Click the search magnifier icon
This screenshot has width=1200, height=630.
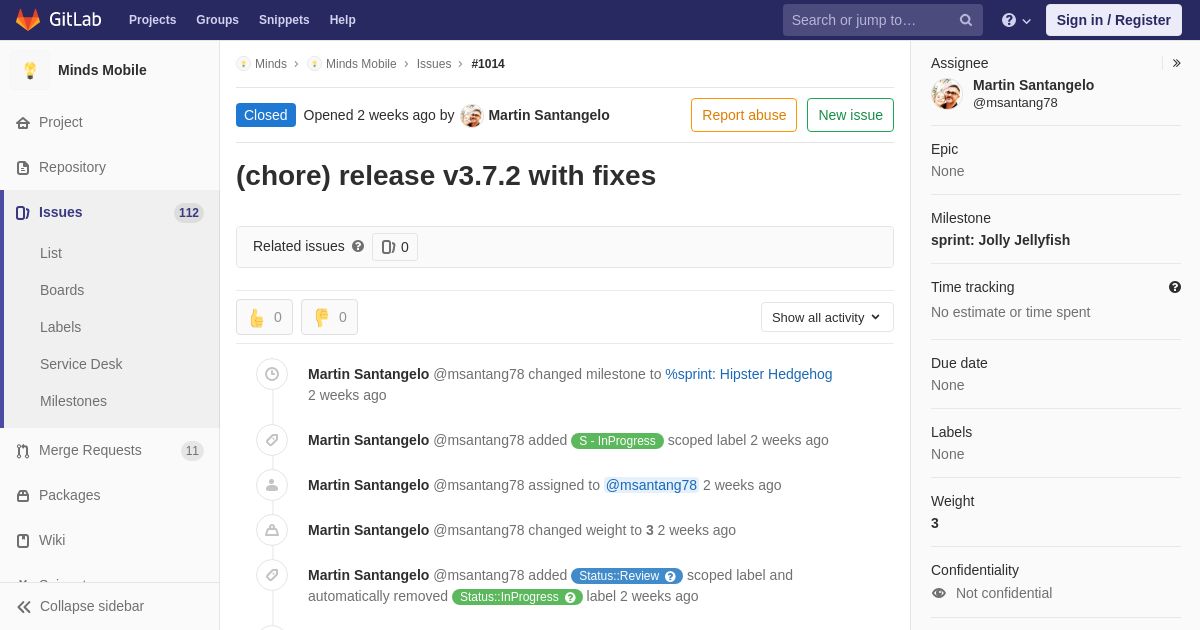965,20
